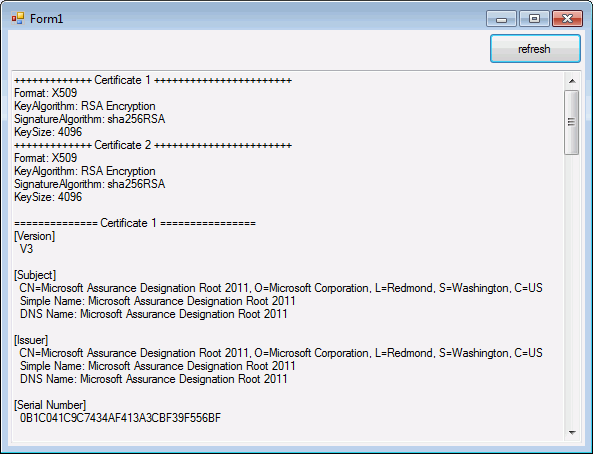Image resolution: width=593 pixels, height=454 pixels.
Task: Click the scrollbar up arrow
Action: 572,81
